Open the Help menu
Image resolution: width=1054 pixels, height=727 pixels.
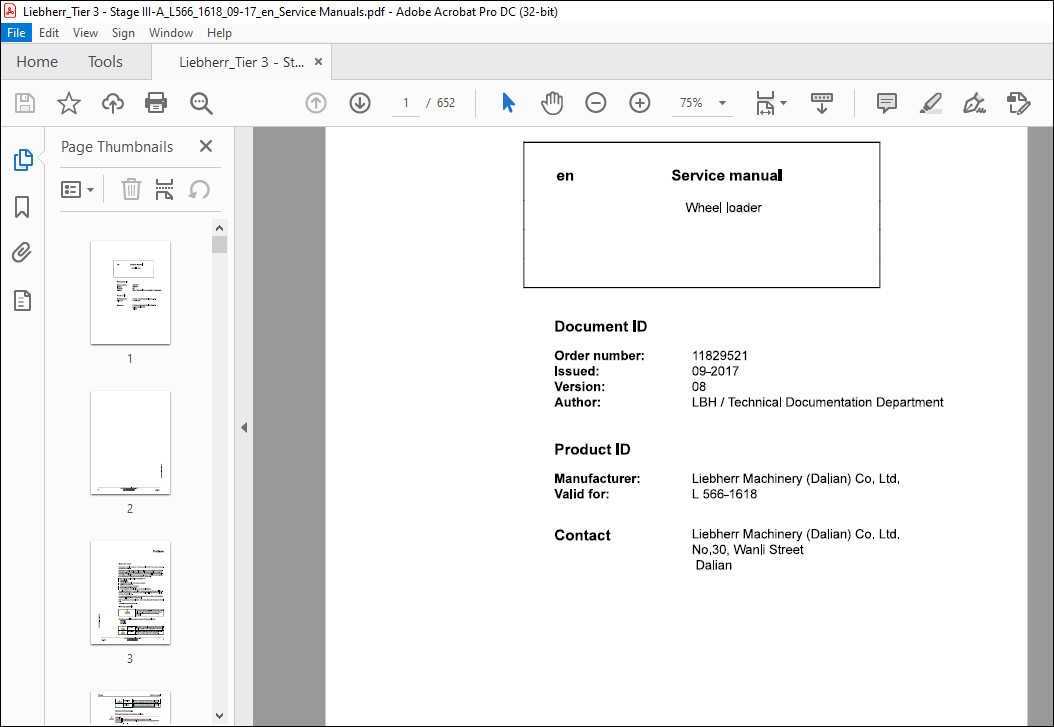tap(219, 32)
